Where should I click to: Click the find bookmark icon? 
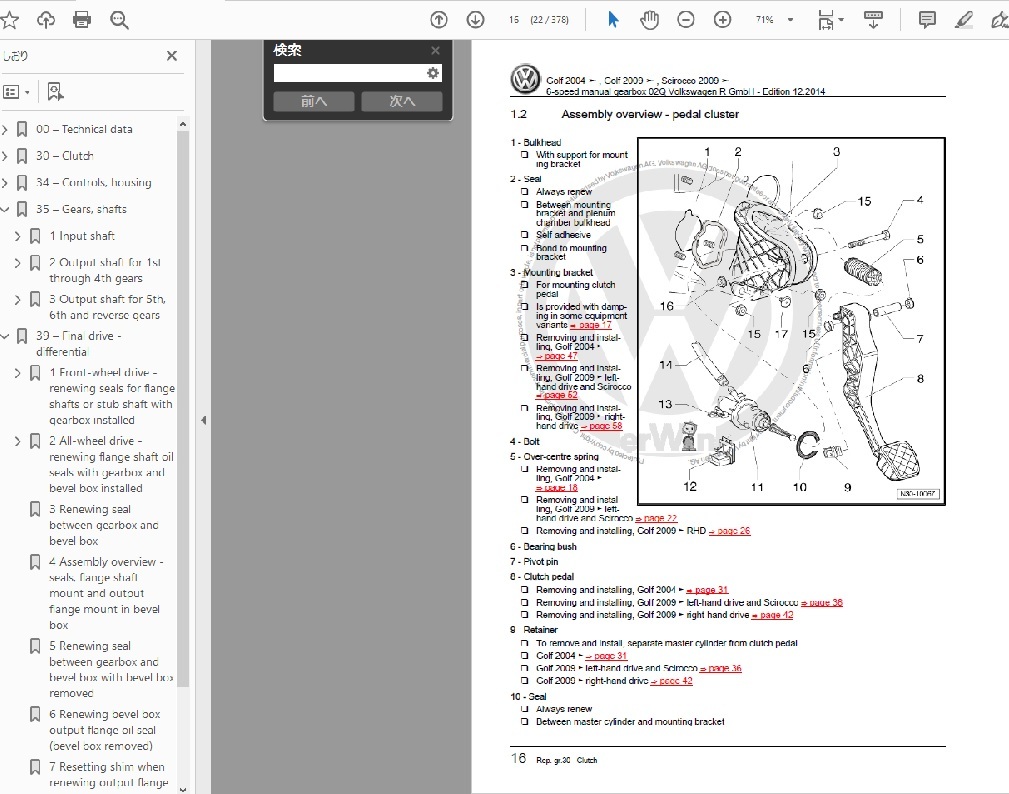(x=55, y=92)
